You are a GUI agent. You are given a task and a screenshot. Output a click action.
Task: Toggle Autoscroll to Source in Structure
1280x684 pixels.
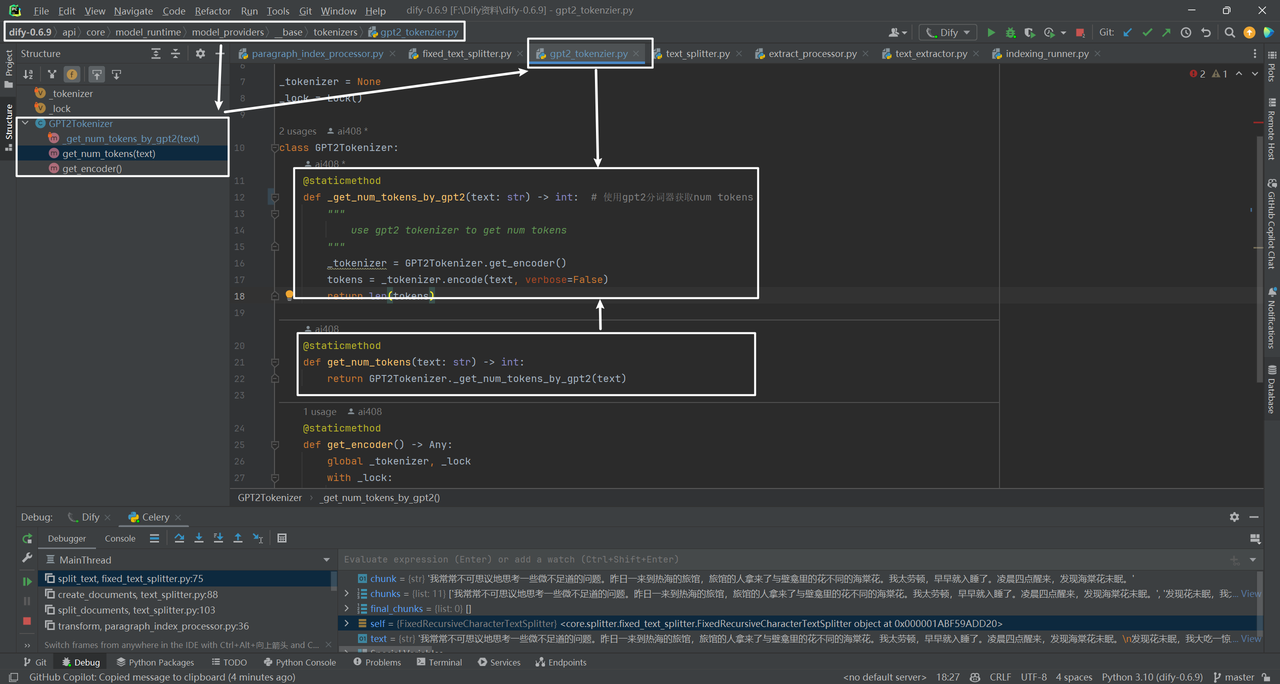[x=96, y=74]
